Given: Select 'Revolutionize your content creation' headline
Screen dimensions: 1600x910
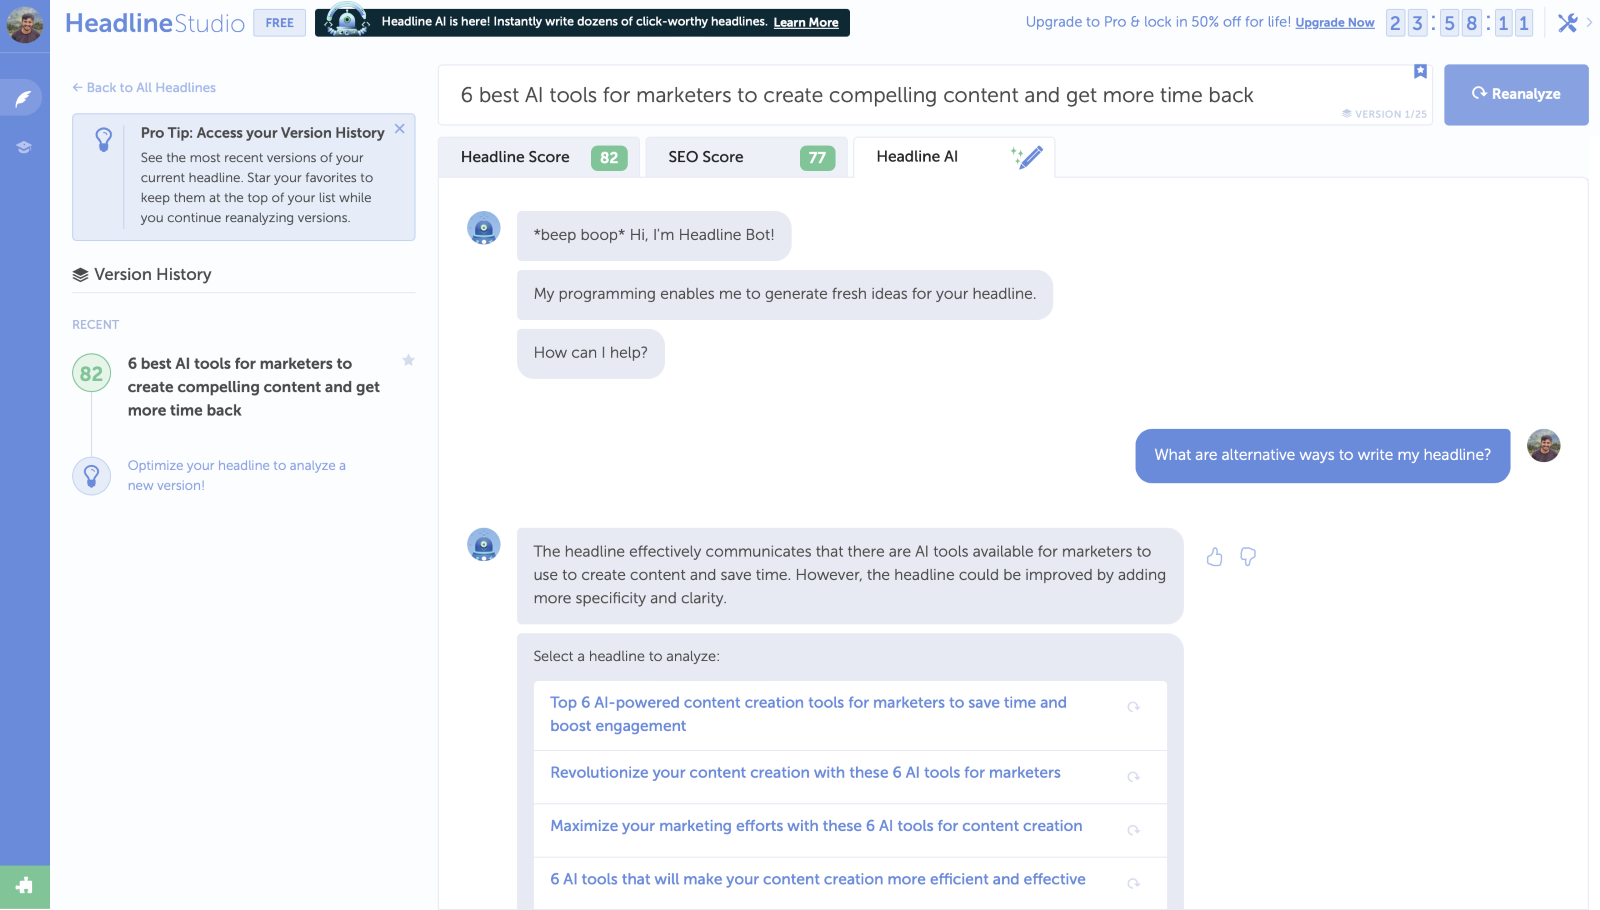Looking at the screenshot, I should [805, 773].
